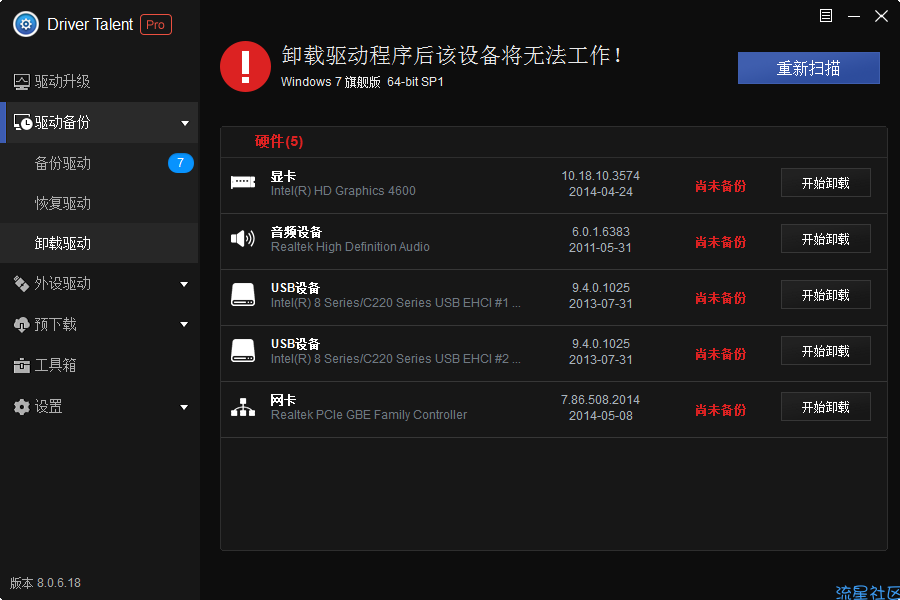The image size is (900, 600).
Task: Open the 工具箱 menu item
Action: click(99, 365)
